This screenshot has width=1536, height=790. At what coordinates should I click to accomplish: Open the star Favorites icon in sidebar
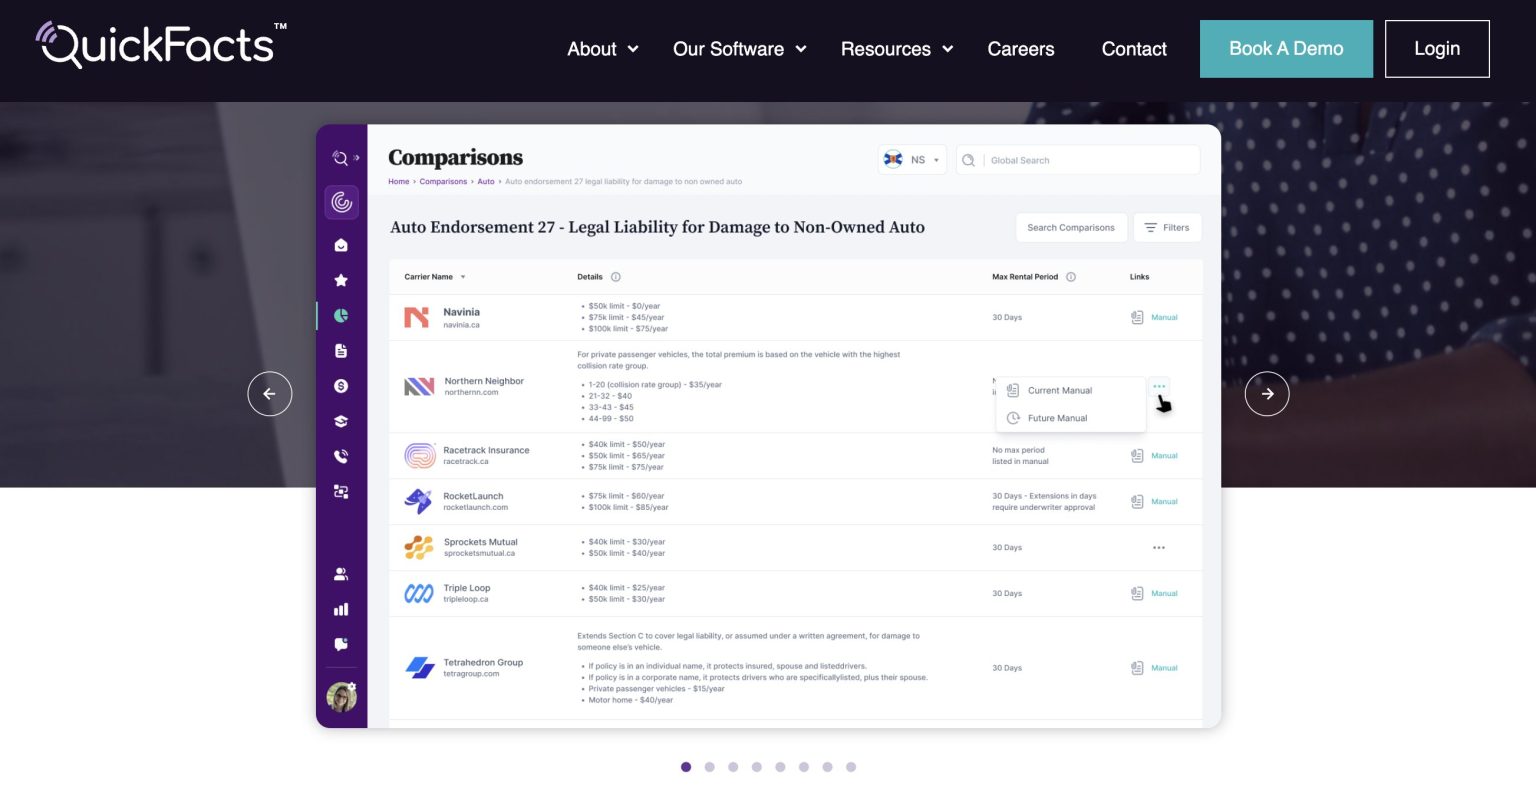(x=341, y=280)
